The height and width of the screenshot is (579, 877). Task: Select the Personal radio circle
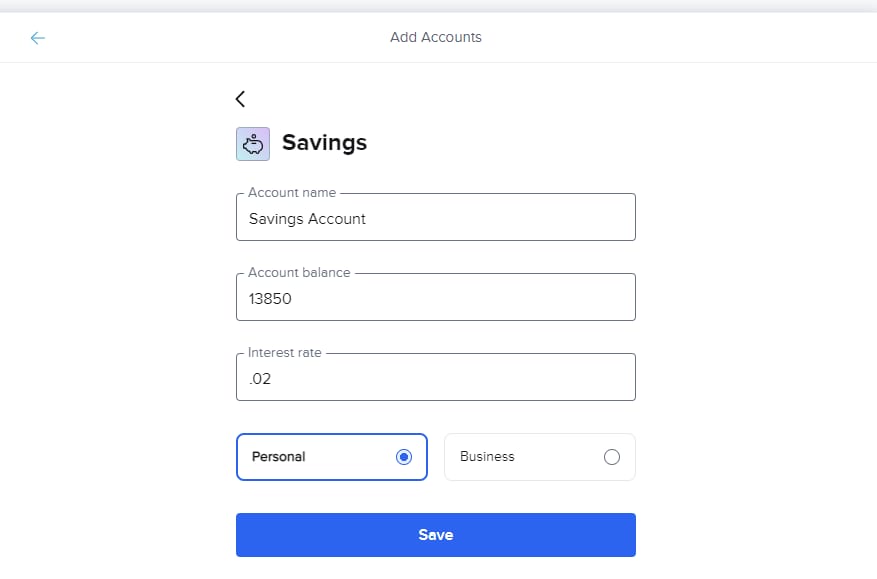404,457
